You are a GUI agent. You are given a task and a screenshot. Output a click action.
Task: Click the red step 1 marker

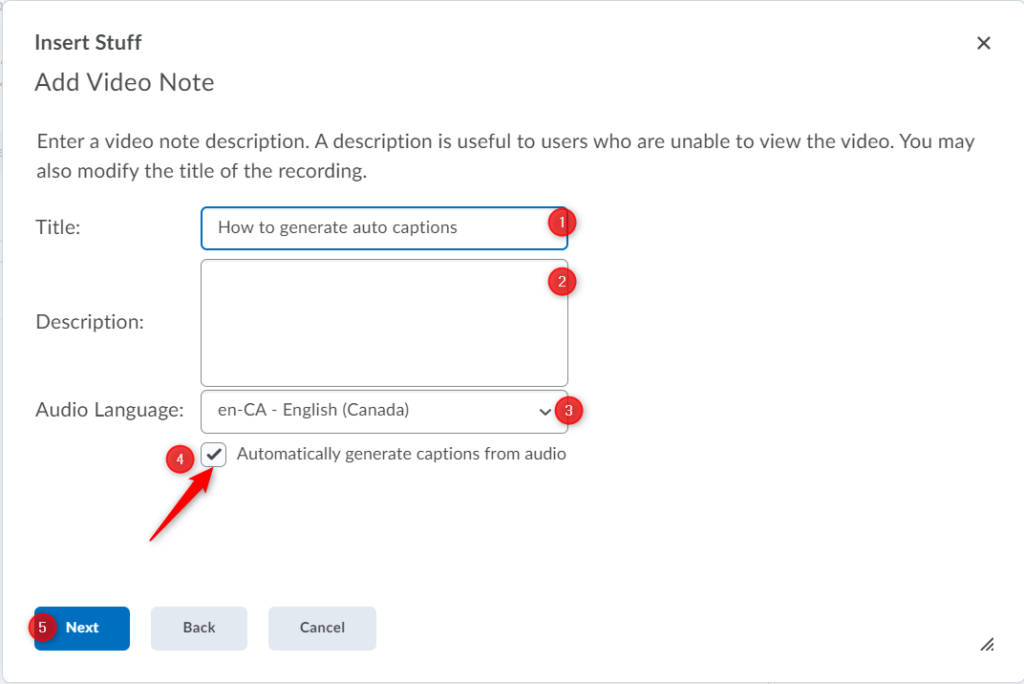[x=562, y=221]
